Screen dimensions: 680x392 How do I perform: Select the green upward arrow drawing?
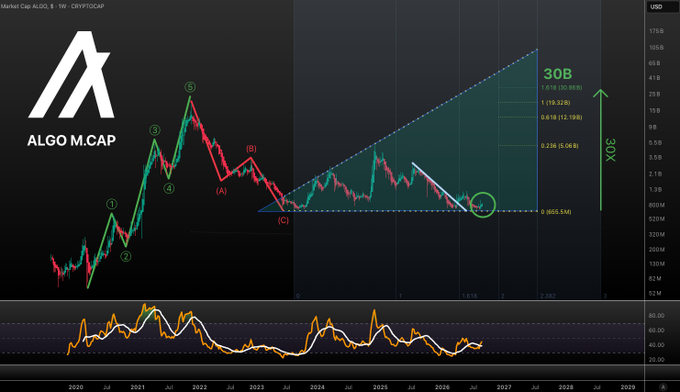click(601, 150)
